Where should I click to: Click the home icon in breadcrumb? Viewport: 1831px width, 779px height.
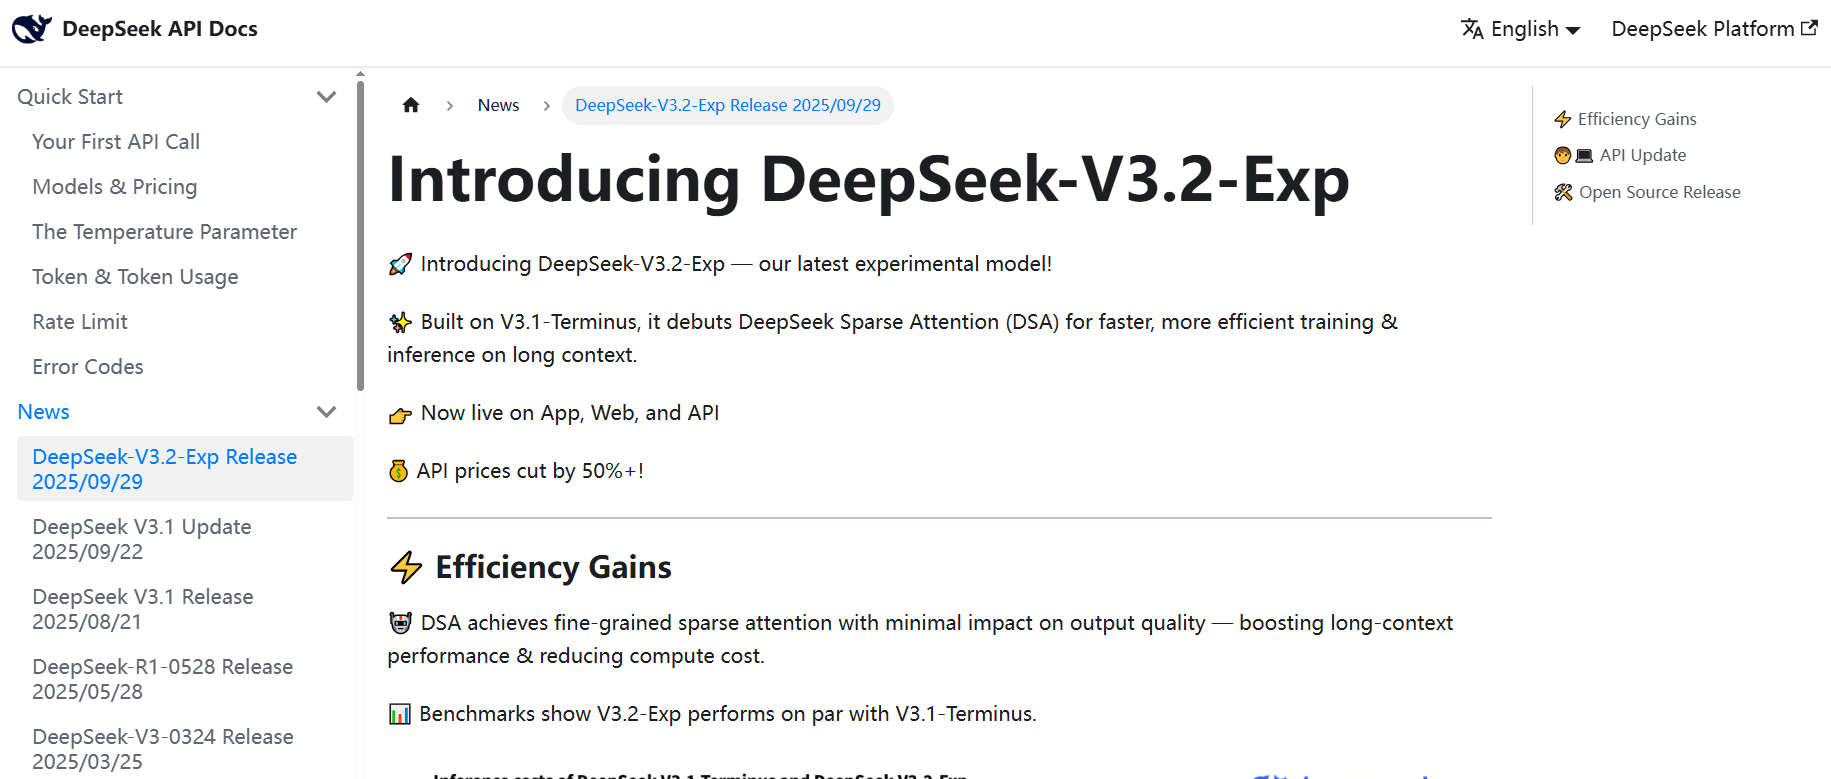(411, 105)
